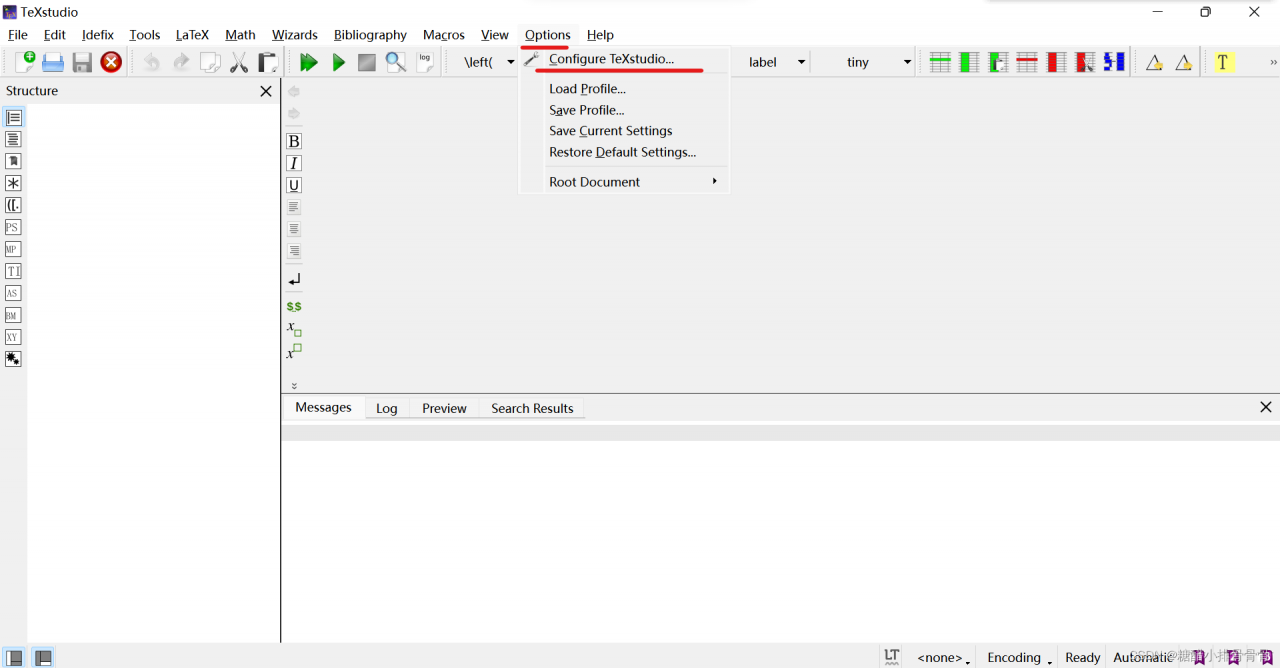Click the Redo arrow icon
This screenshot has height=668, width=1280.
tap(181, 62)
